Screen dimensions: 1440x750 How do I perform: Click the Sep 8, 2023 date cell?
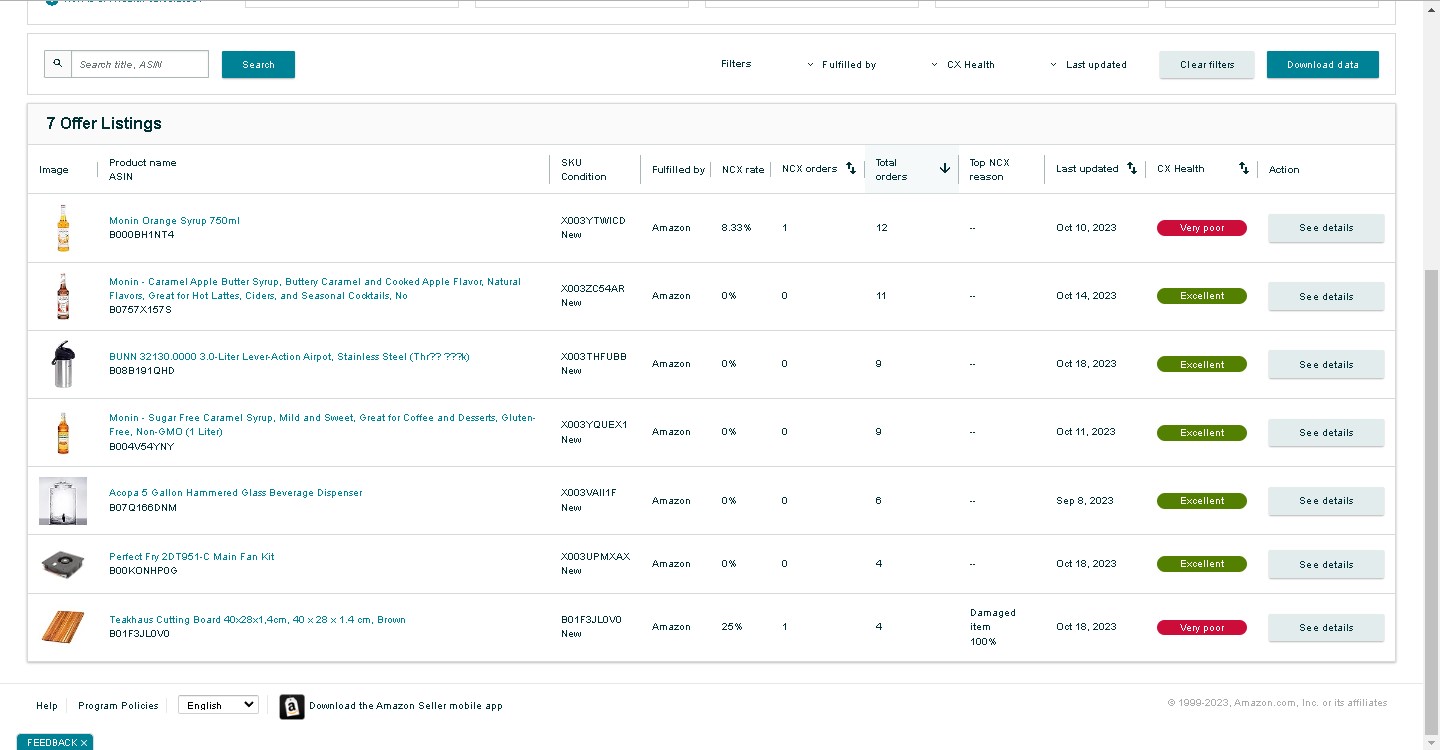[x=1084, y=501]
